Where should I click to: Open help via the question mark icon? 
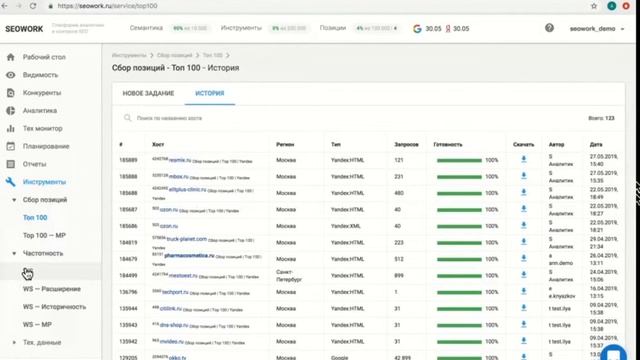(x=549, y=28)
